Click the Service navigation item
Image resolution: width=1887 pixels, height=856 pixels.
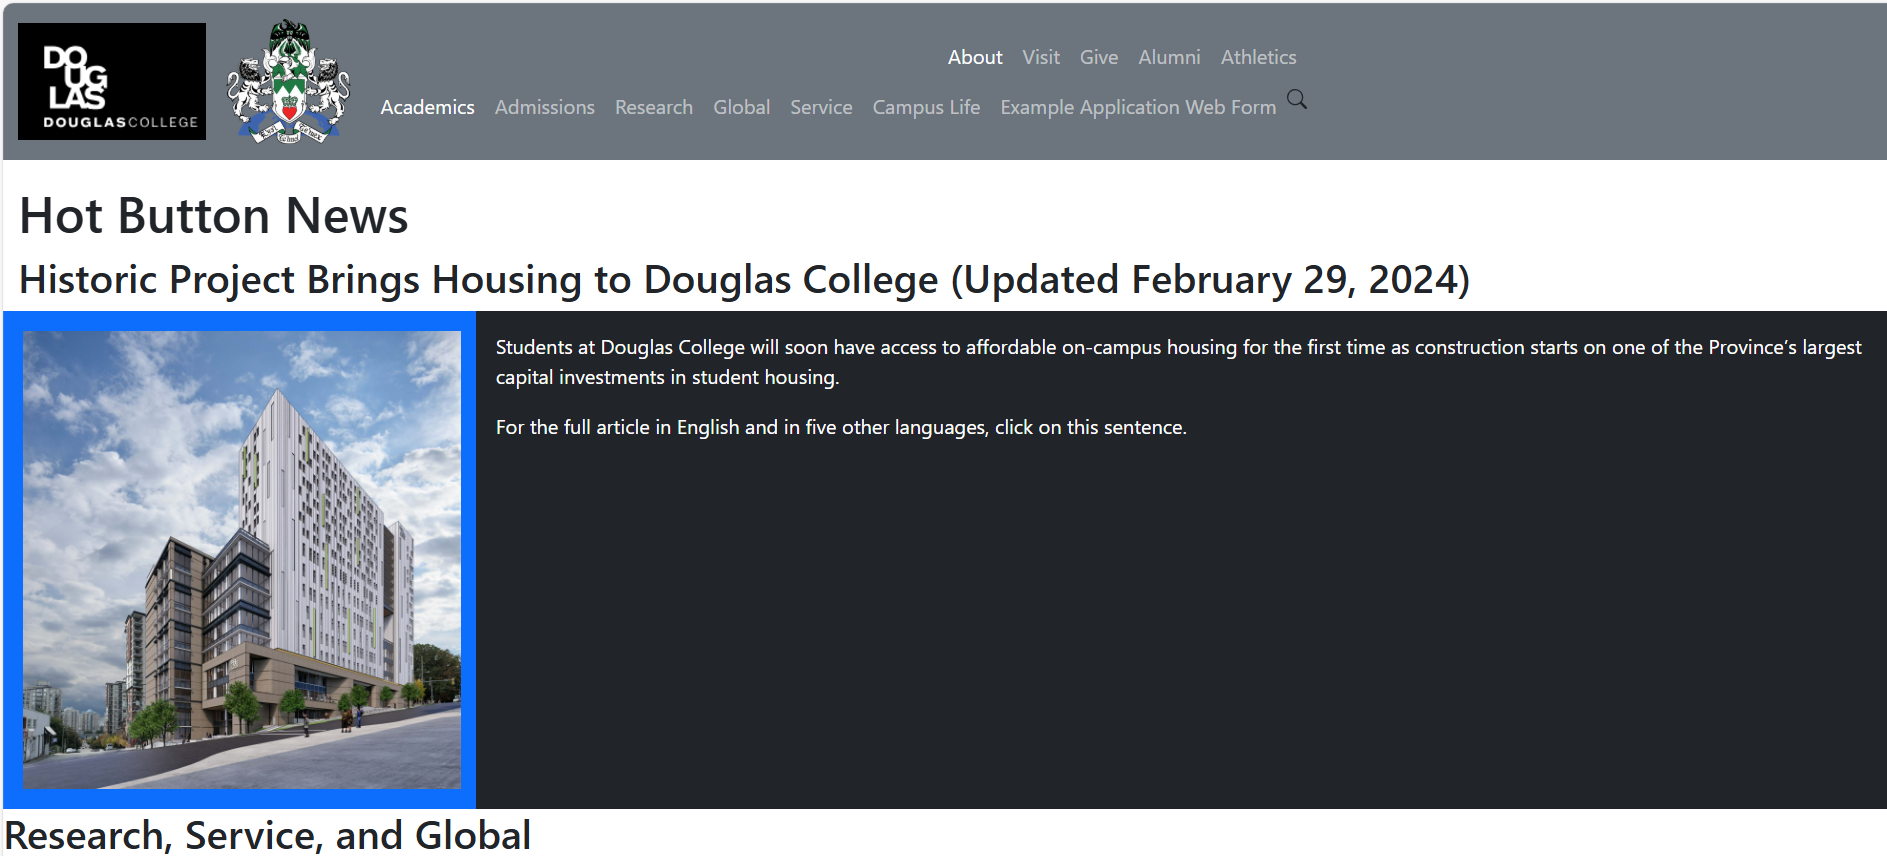pos(821,108)
